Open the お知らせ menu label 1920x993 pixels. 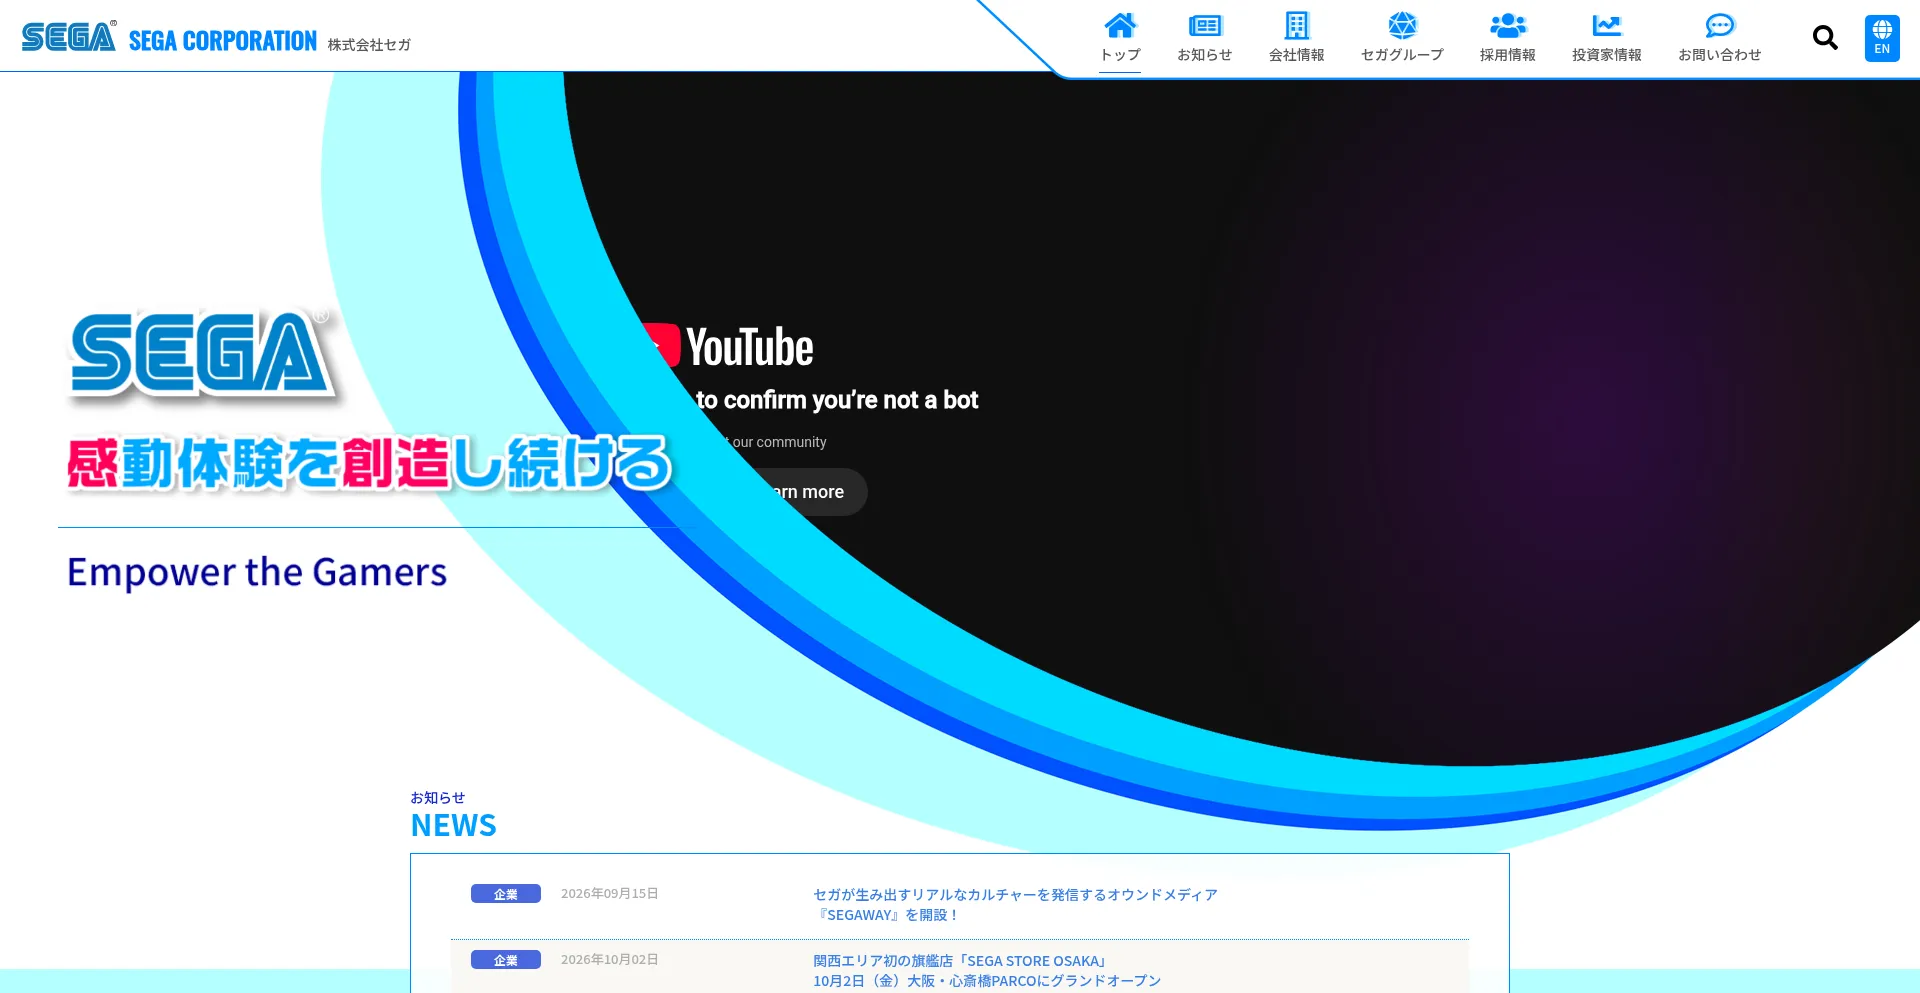pos(1205,55)
